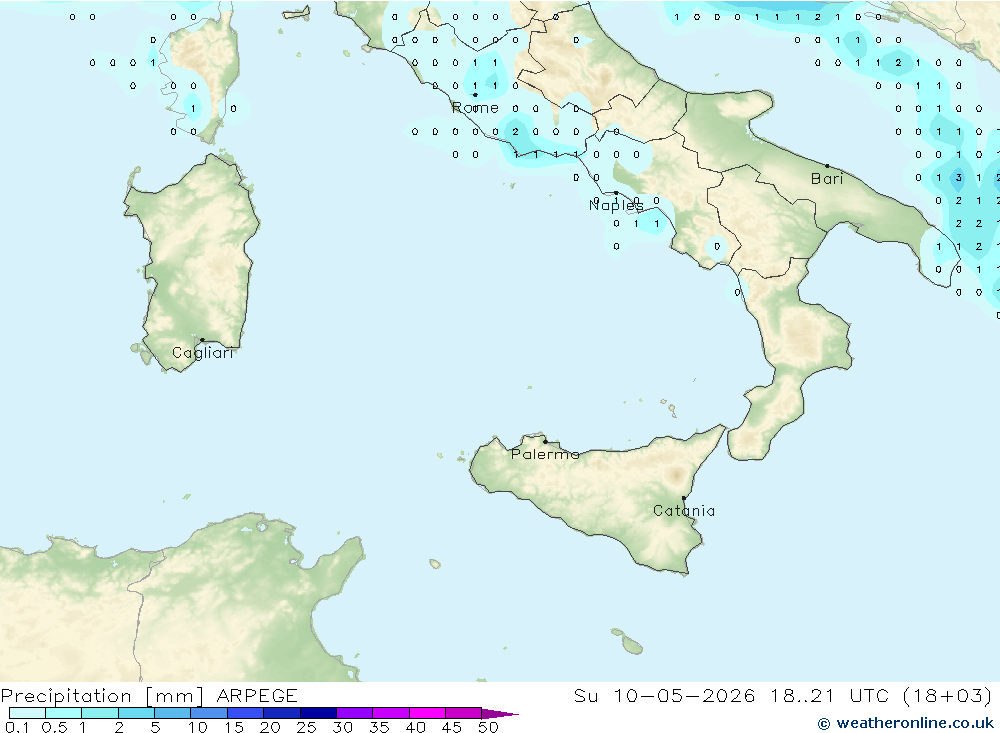Click the Cagliari city label
The width and height of the screenshot is (1000, 733).
pyautogui.click(x=203, y=353)
